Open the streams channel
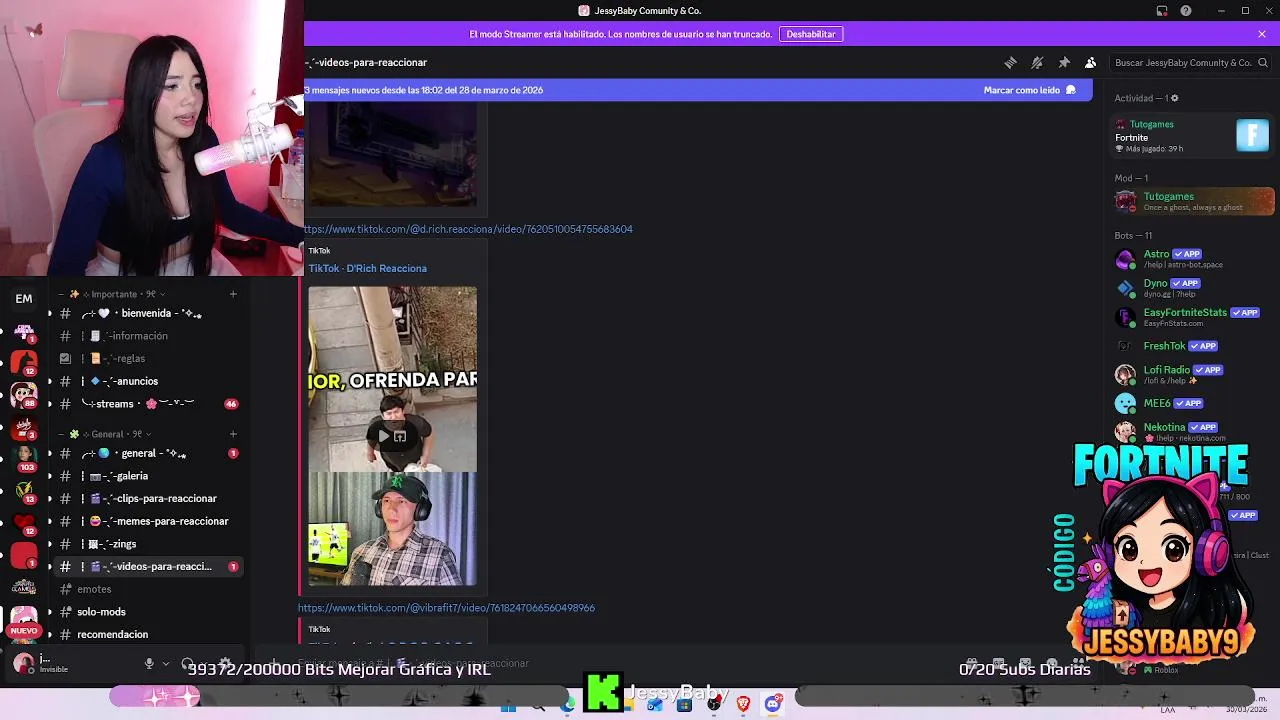 [x=148, y=404]
